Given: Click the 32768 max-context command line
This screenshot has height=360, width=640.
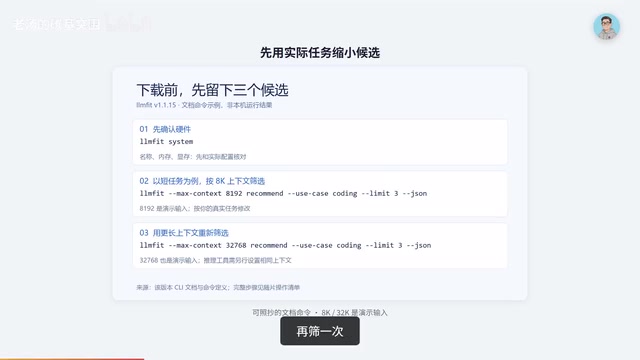Looking at the screenshot, I should pos(285,245).
